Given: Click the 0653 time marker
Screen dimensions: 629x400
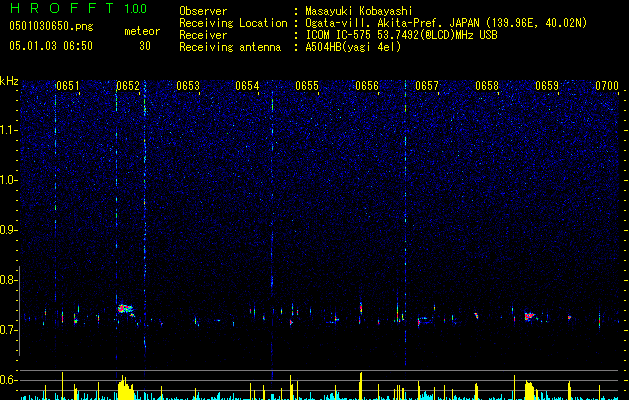Looking at the screenshot, I should 188,86.
